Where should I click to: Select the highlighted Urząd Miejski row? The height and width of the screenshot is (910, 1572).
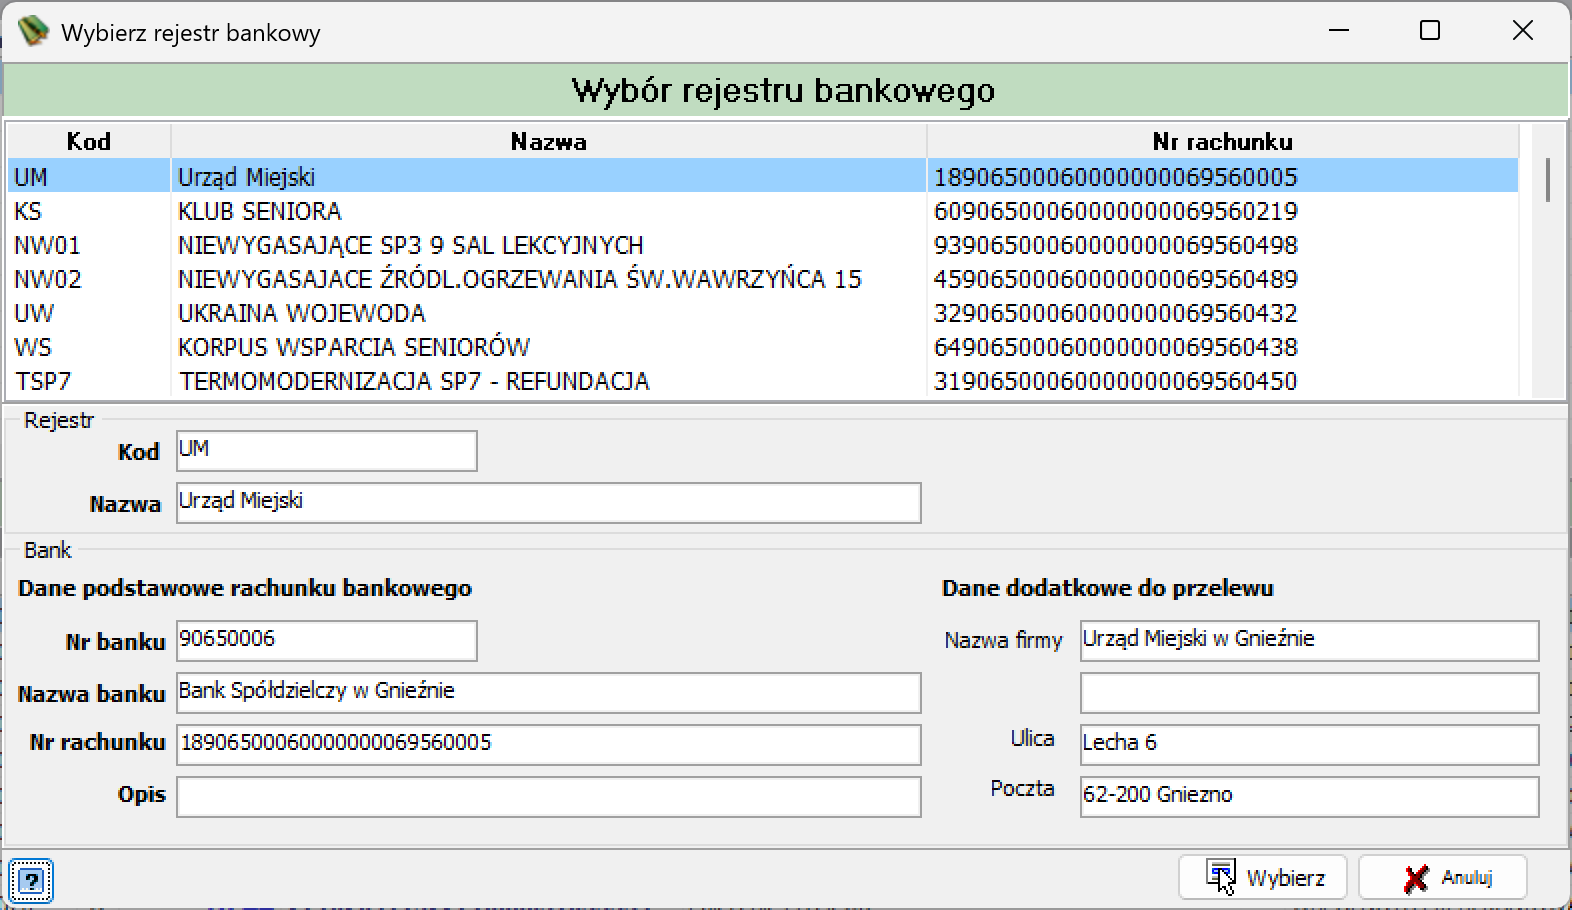coord(763,177)
